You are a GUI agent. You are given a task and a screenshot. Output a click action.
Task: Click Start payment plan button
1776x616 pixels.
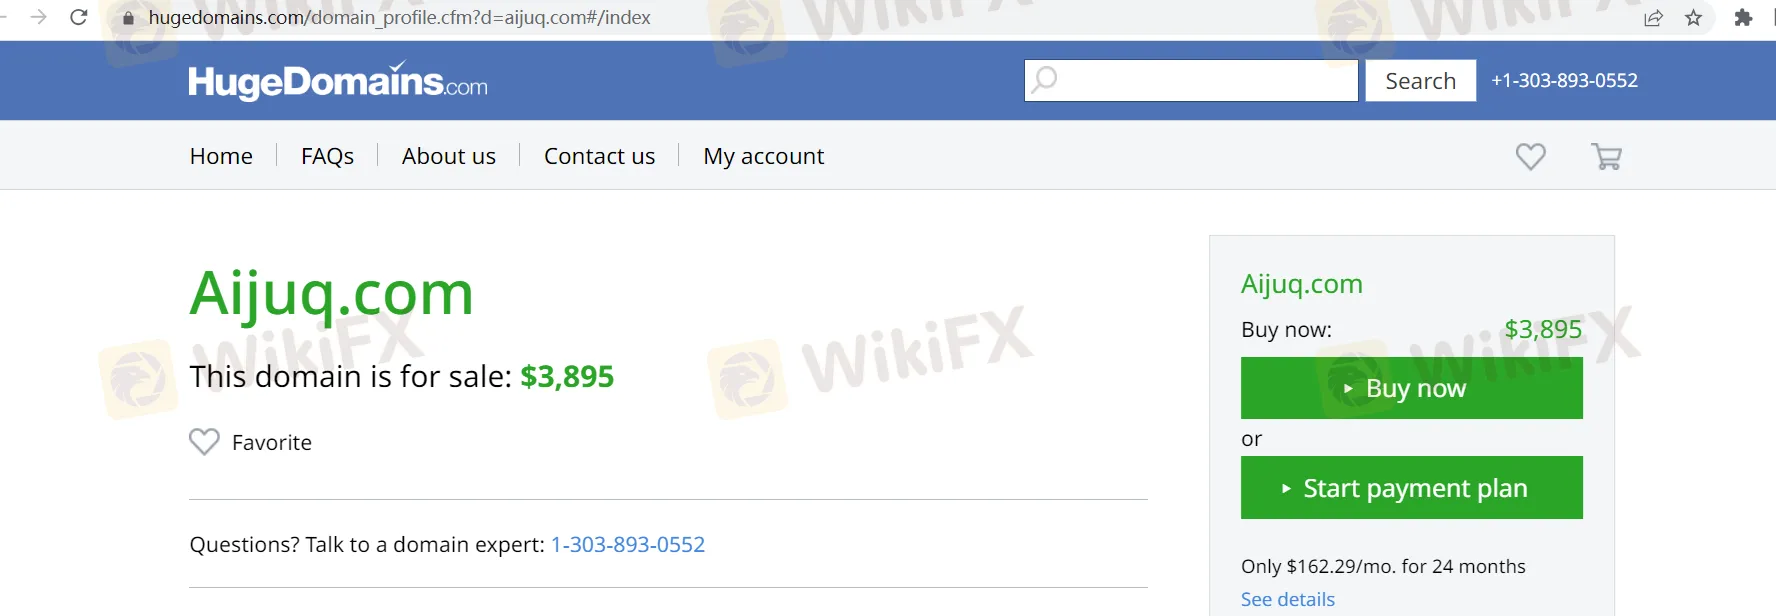pos(1411,488)
